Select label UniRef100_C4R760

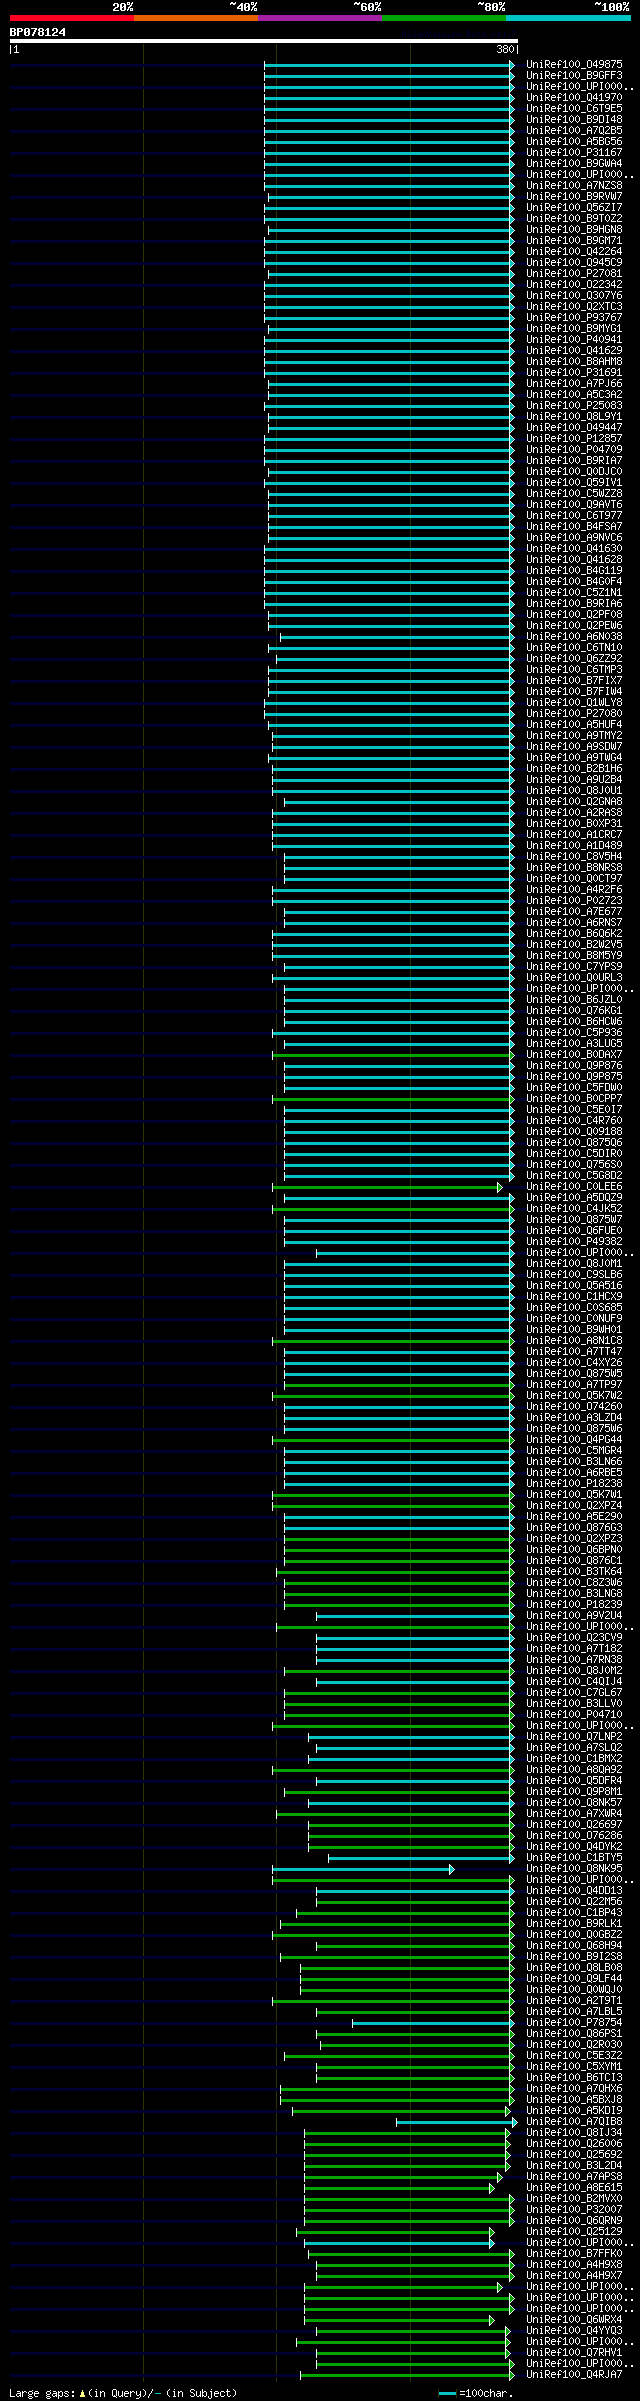pyautogui.click(x=574, y=1120)
